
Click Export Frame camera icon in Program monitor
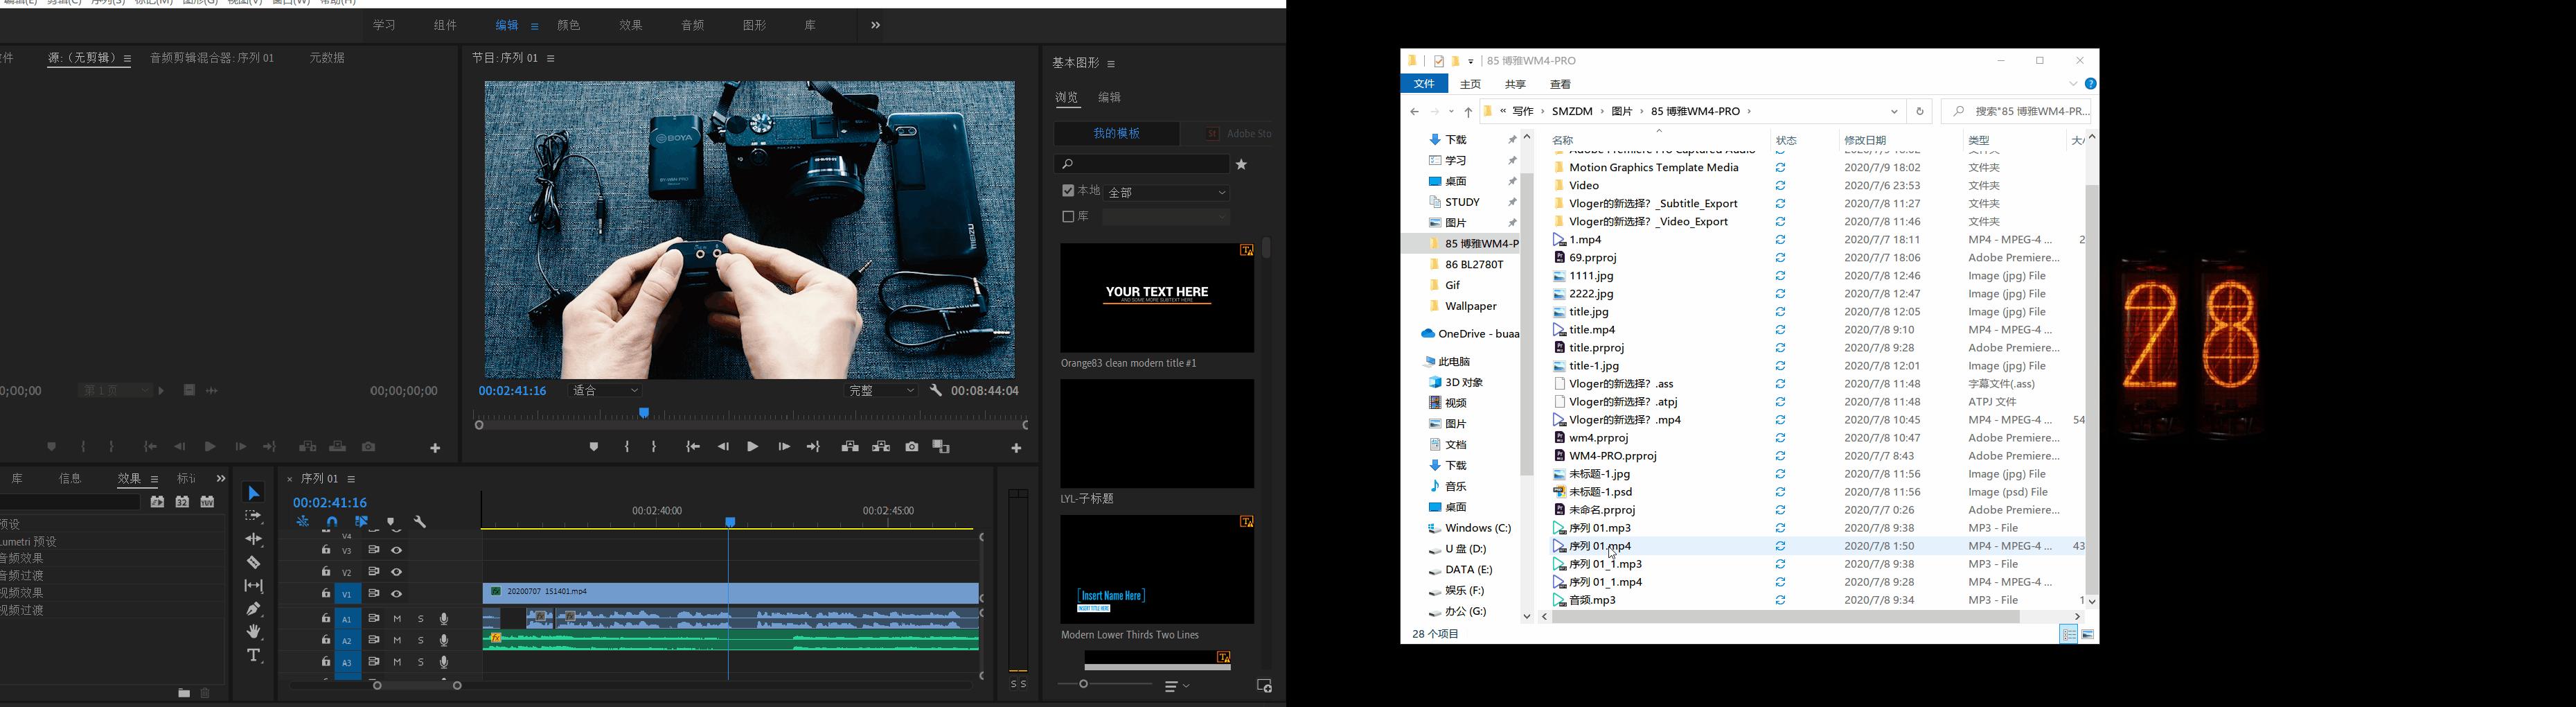pos(912,447)
